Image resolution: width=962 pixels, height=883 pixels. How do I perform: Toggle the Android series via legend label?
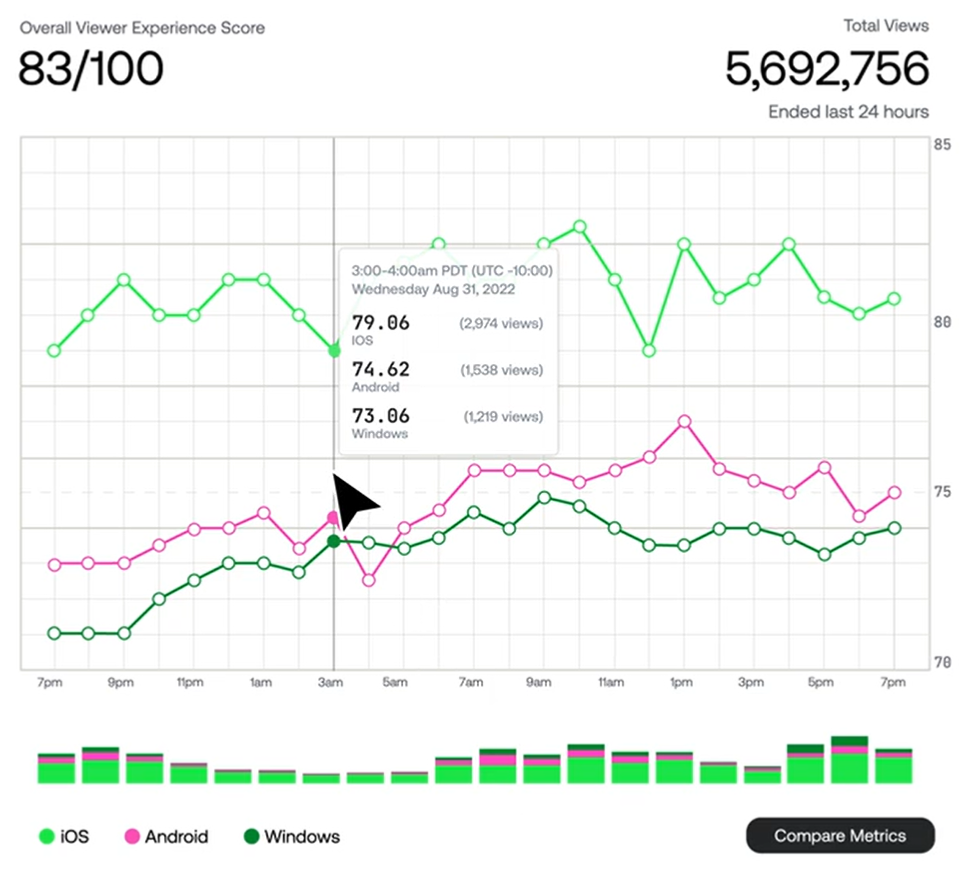click(x=176, y=837)
